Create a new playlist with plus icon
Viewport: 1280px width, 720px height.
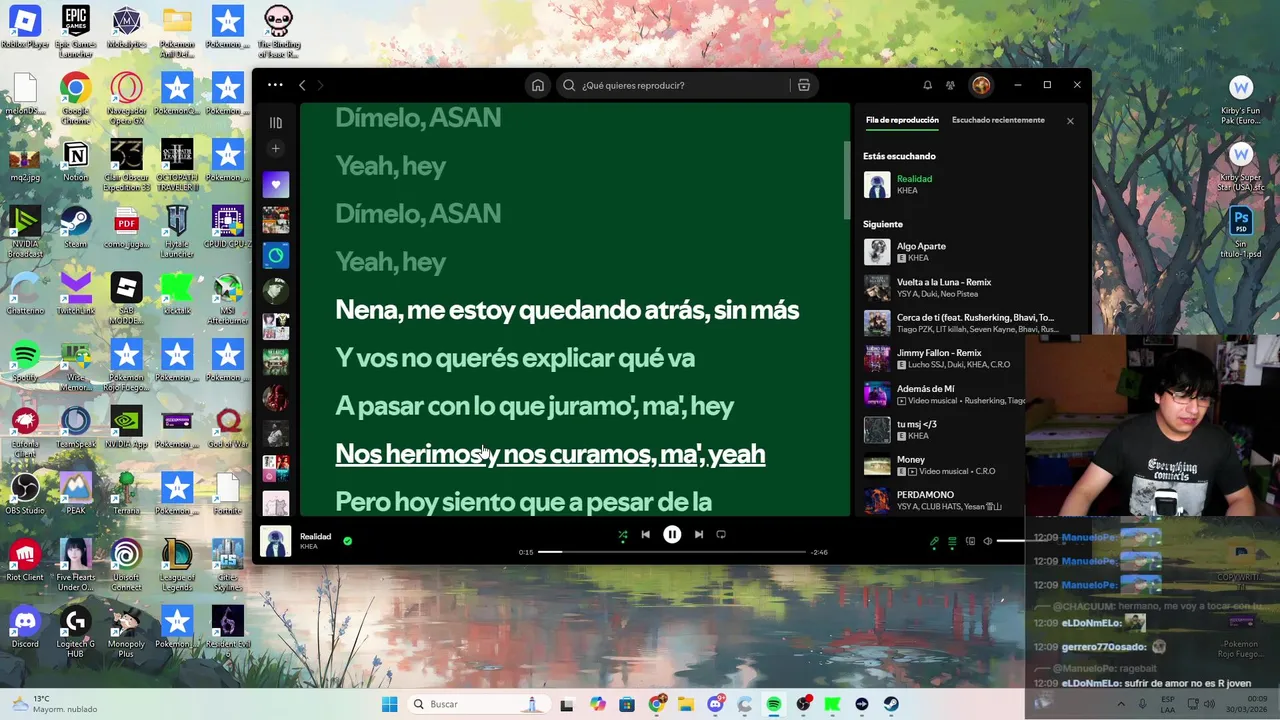coord(275,149)
